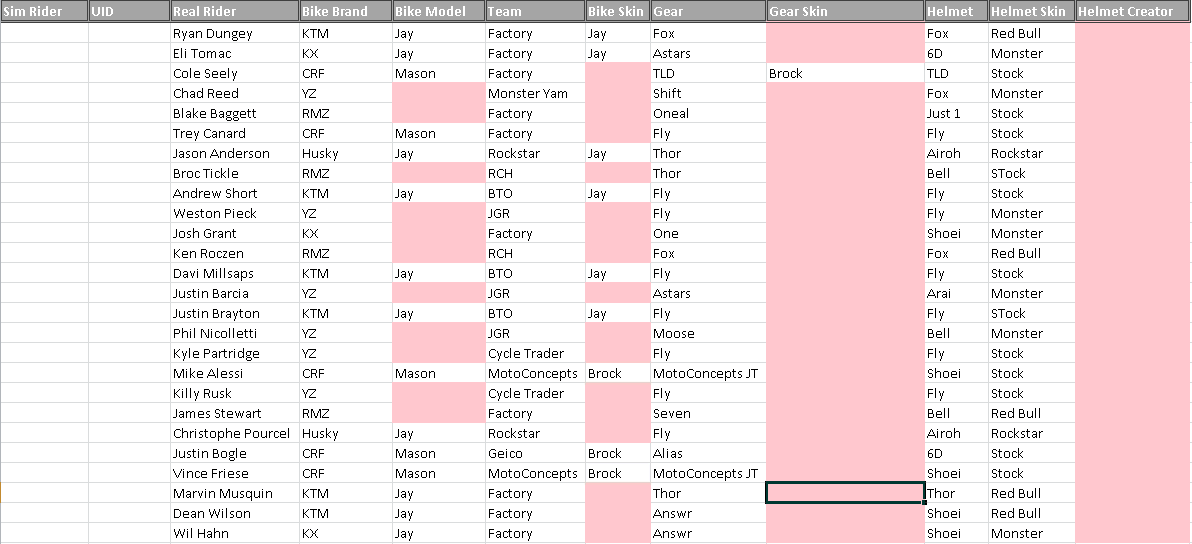Click the Alias gear cell

point(709,454)
